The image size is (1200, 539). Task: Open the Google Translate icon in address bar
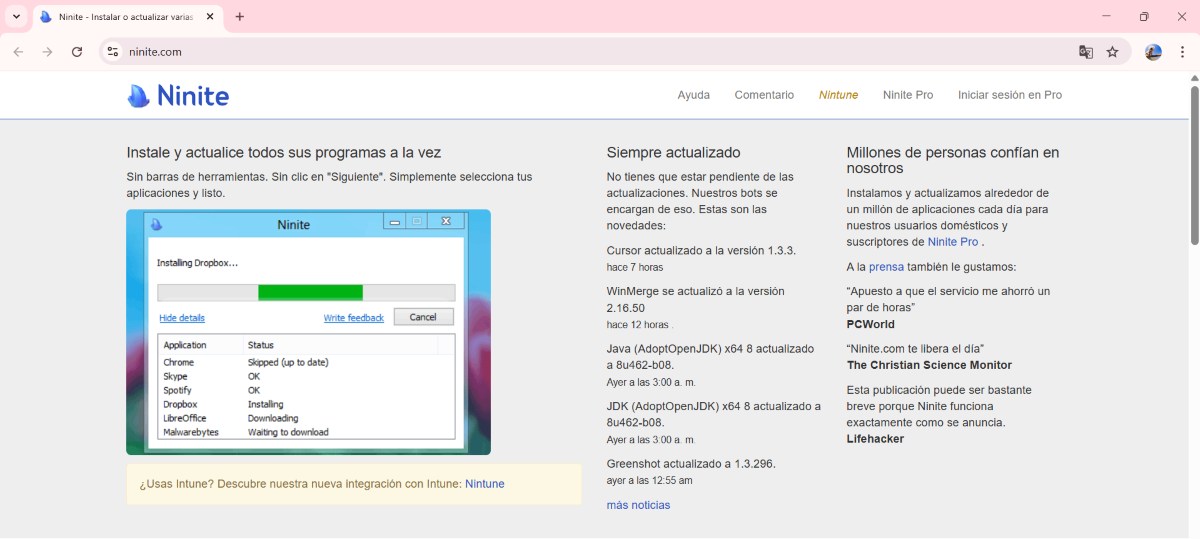1086,52
